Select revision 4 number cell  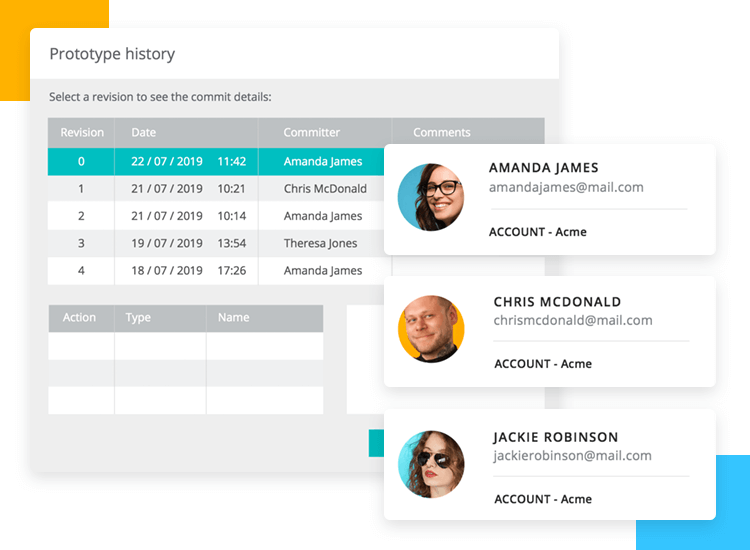pos(81,271)
